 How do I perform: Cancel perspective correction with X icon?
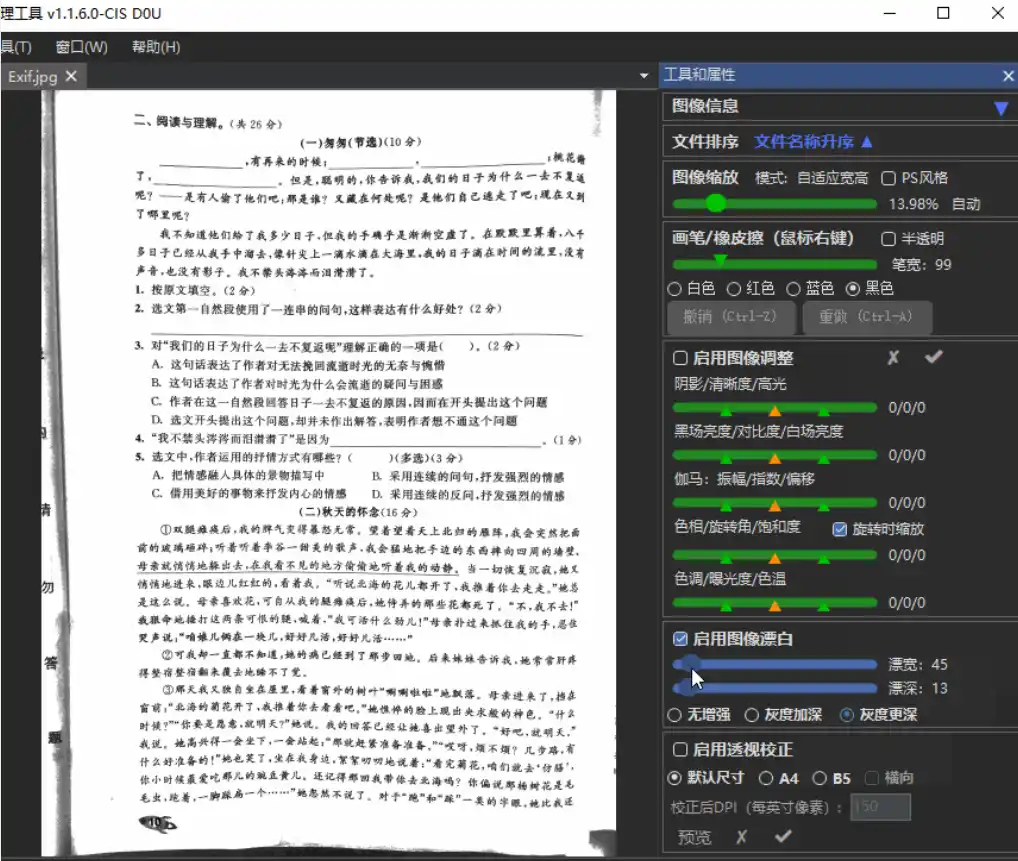tap(741, 837)
